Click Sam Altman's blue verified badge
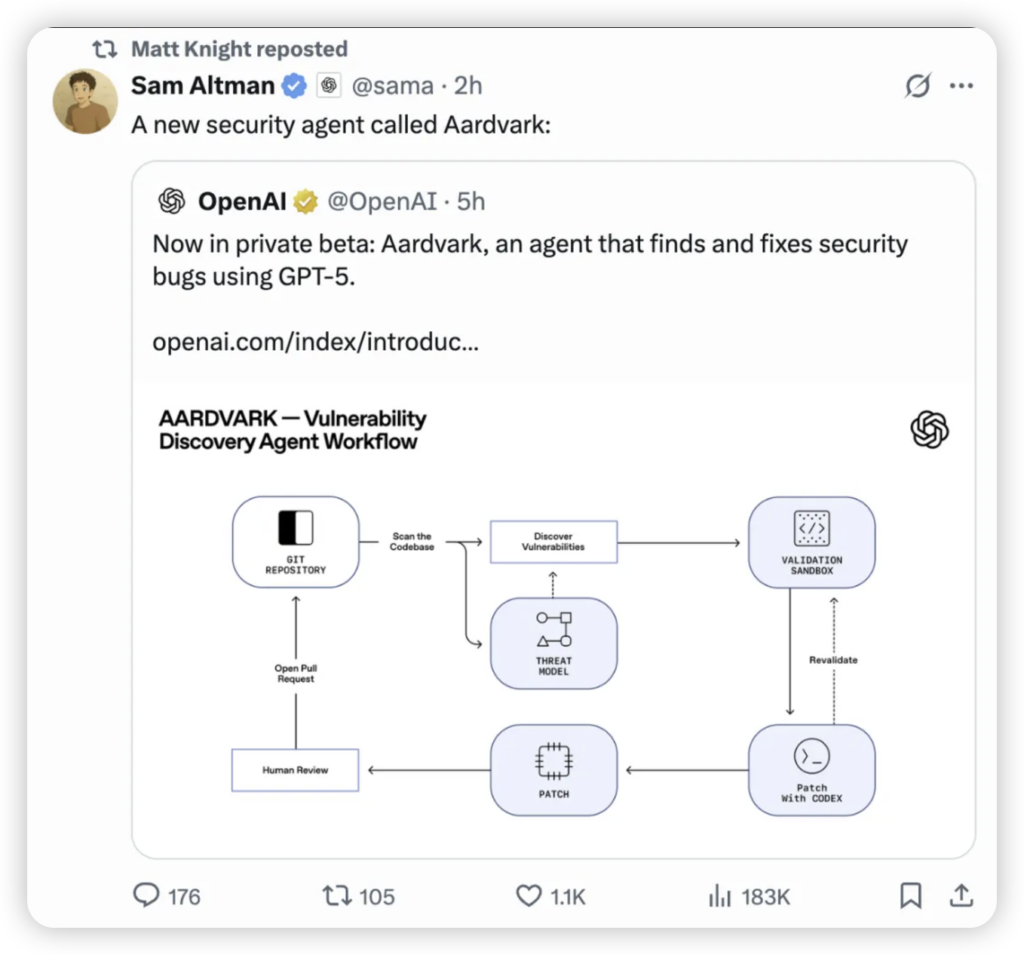This screenshot has width=1024, height=955. (x=294, y=86)
